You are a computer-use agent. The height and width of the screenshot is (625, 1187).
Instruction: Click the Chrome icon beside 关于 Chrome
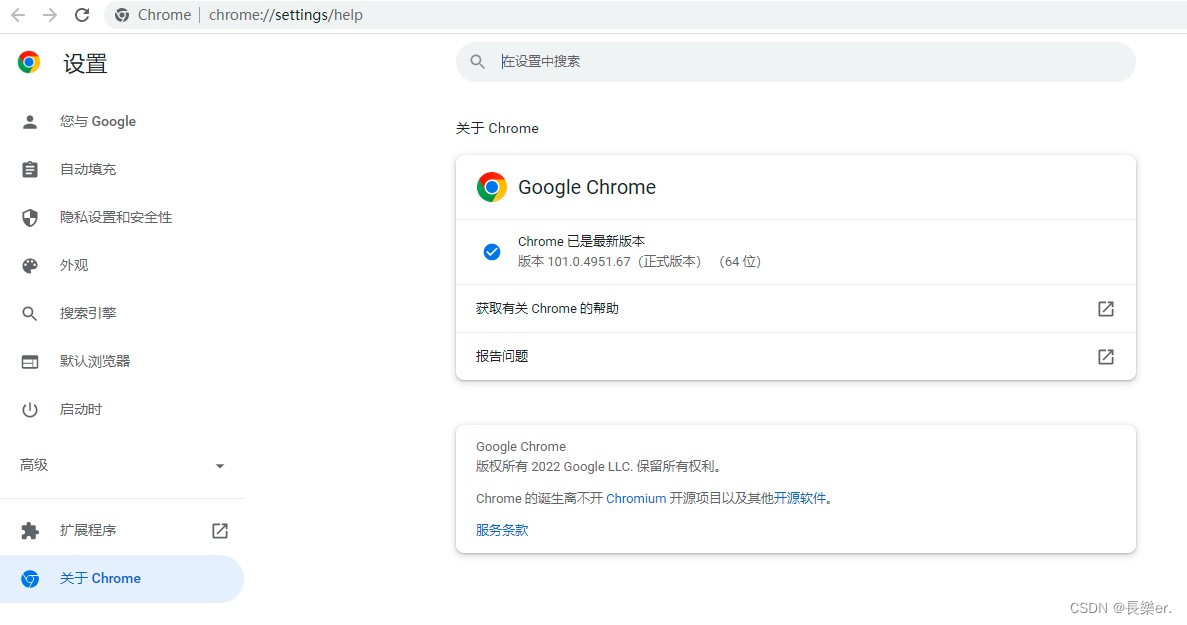[x=30, y=579]
